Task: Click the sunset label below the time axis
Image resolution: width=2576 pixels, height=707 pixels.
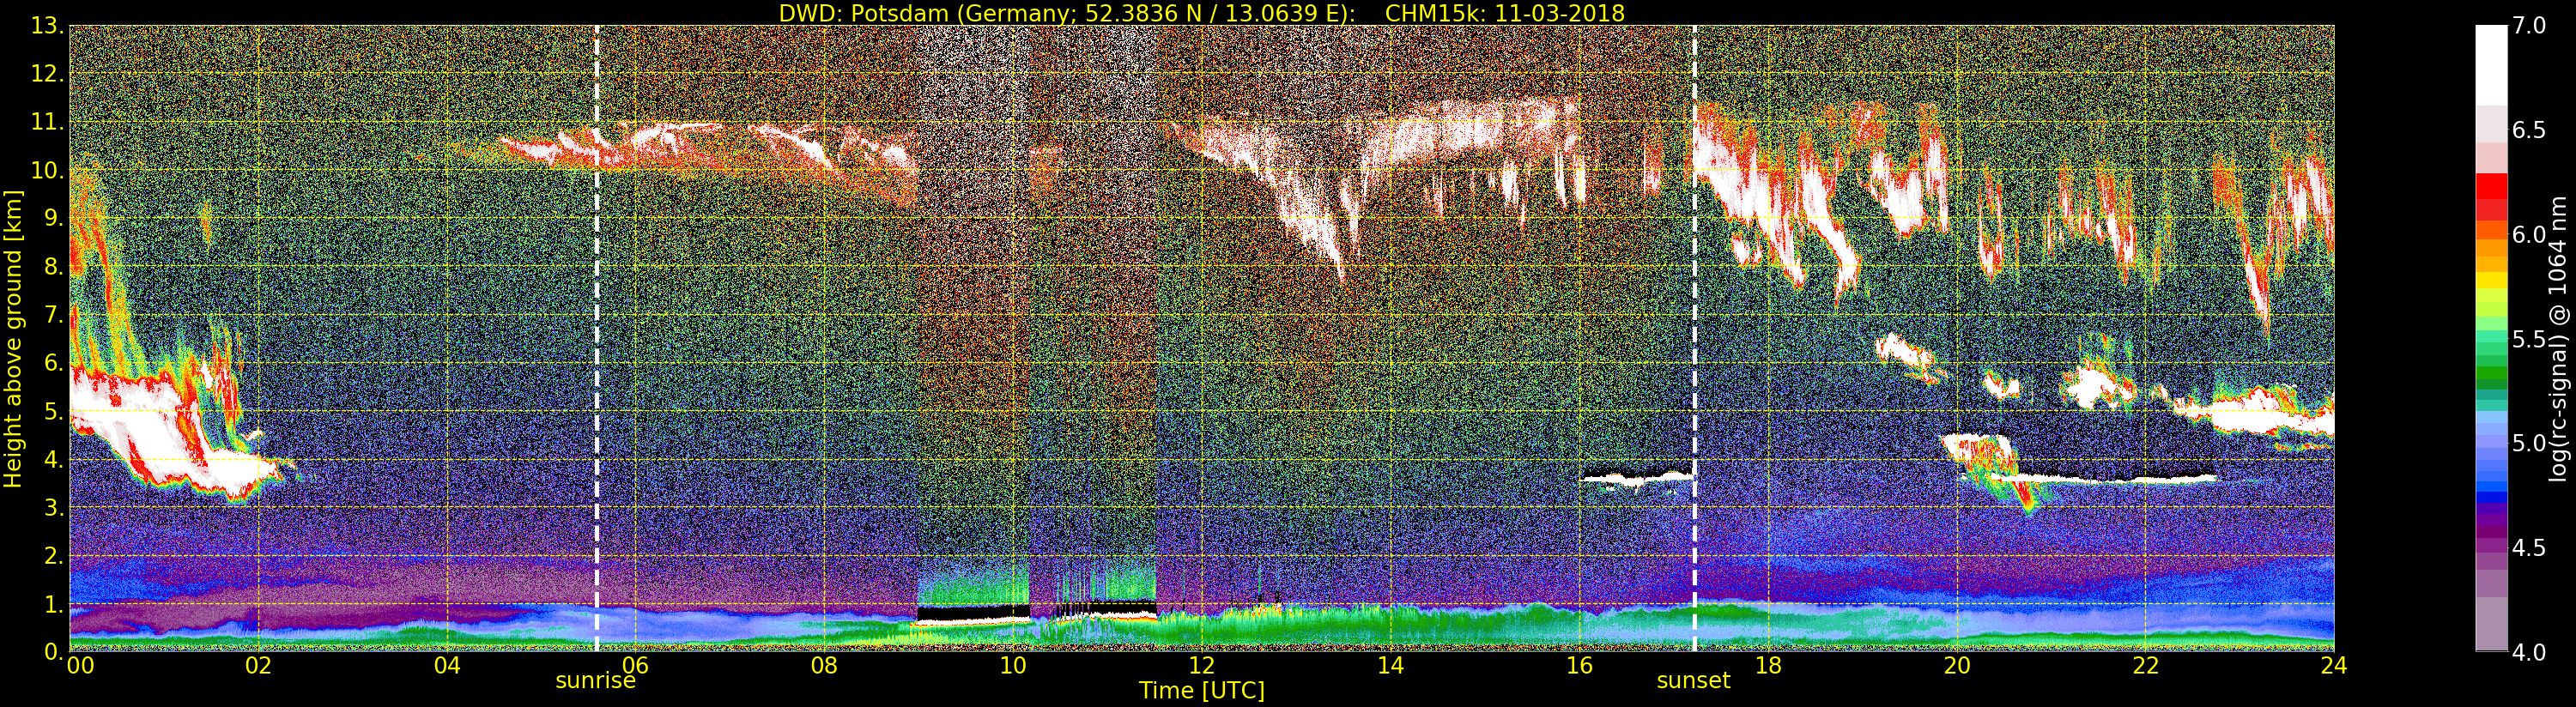Action: click(1693, 681)
